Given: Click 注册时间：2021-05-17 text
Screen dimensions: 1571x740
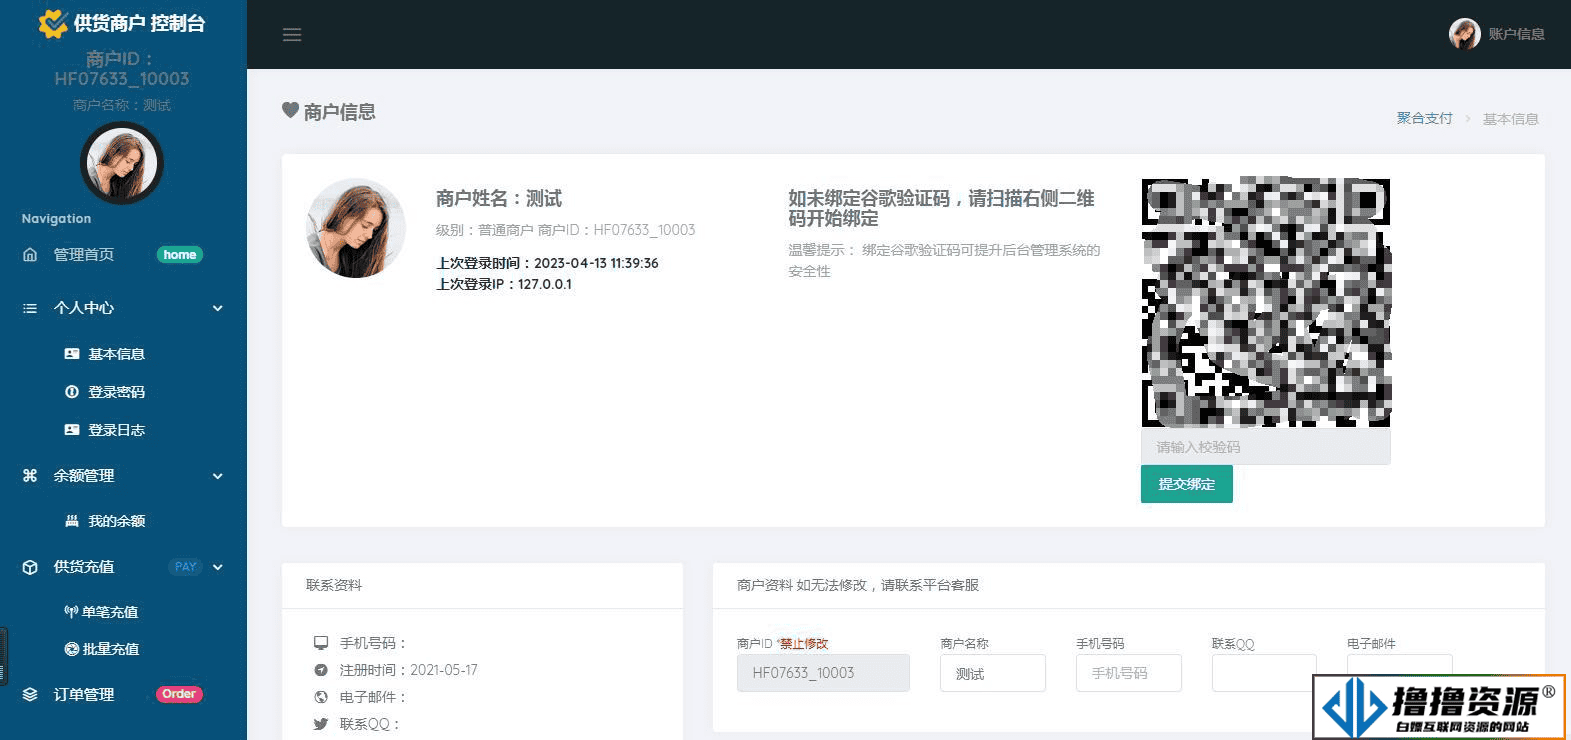Looking at the screenshot, I should (x=408, y=670).
